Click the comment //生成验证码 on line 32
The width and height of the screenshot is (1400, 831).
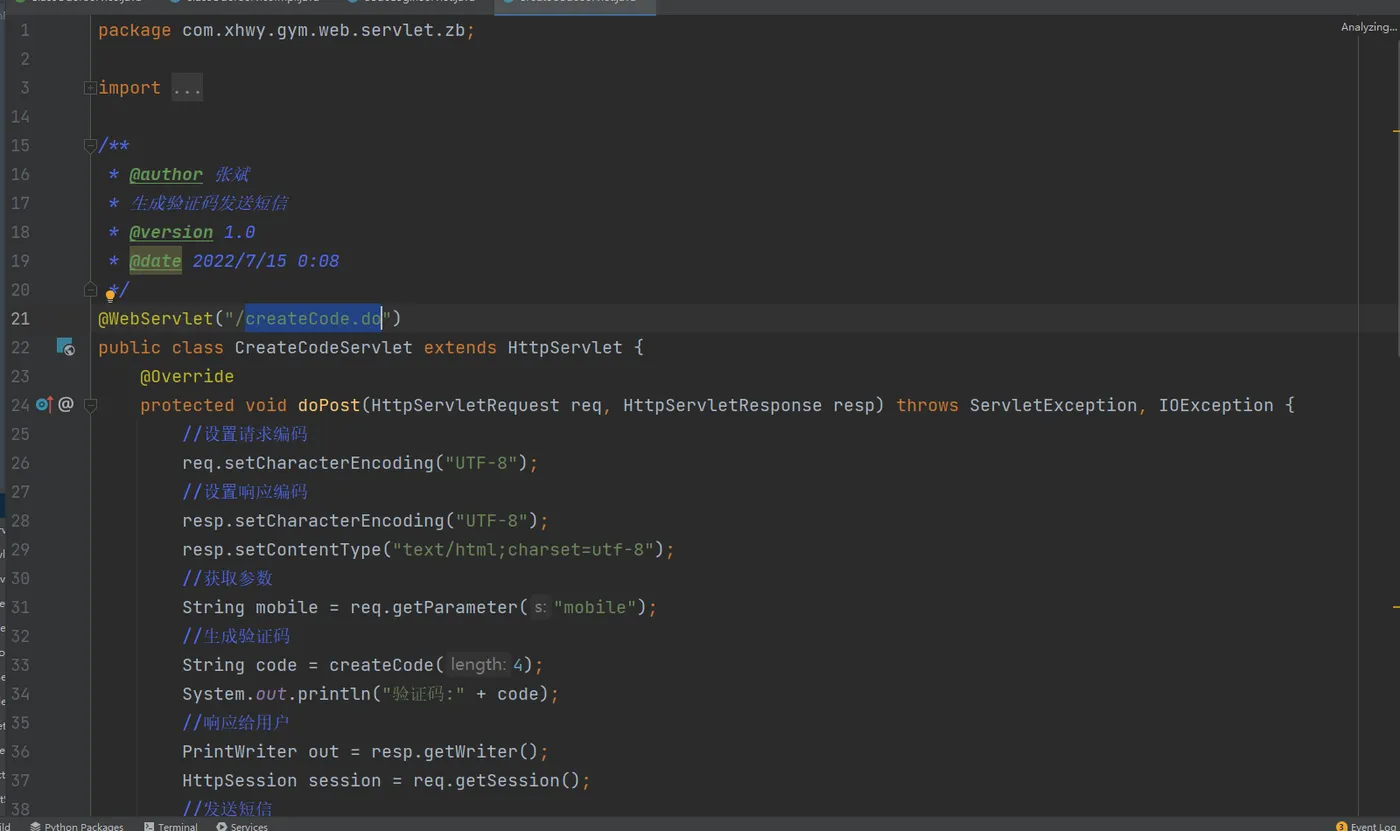[x=236, y=637]
